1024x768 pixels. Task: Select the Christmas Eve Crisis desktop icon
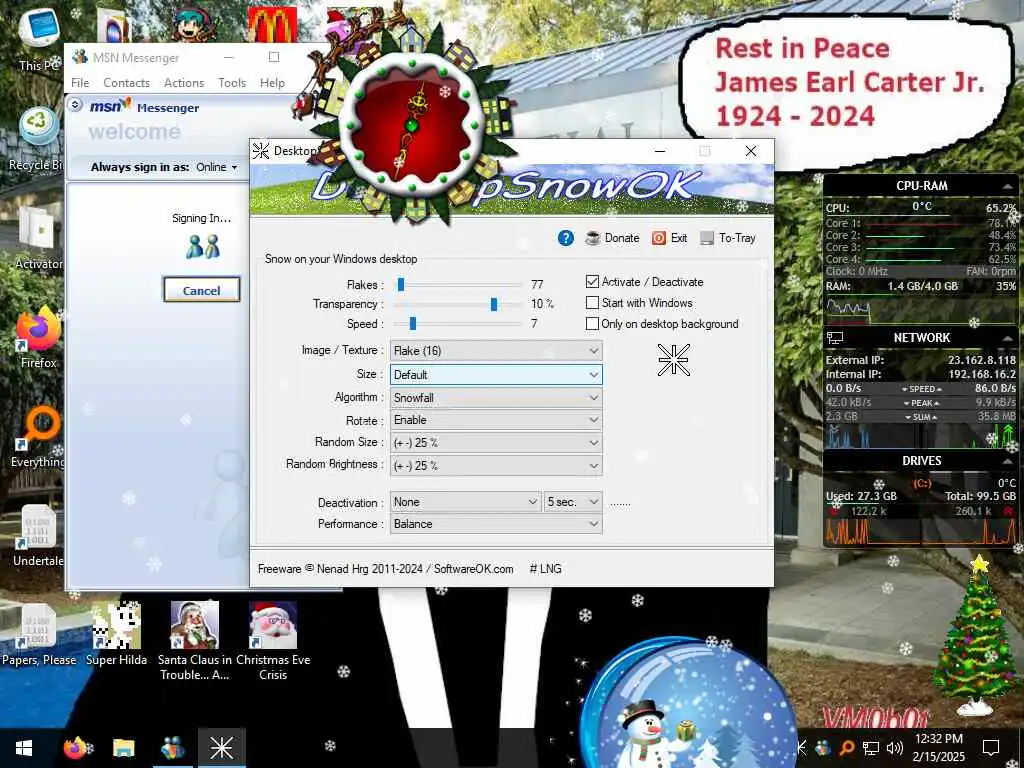pos(273,641)
